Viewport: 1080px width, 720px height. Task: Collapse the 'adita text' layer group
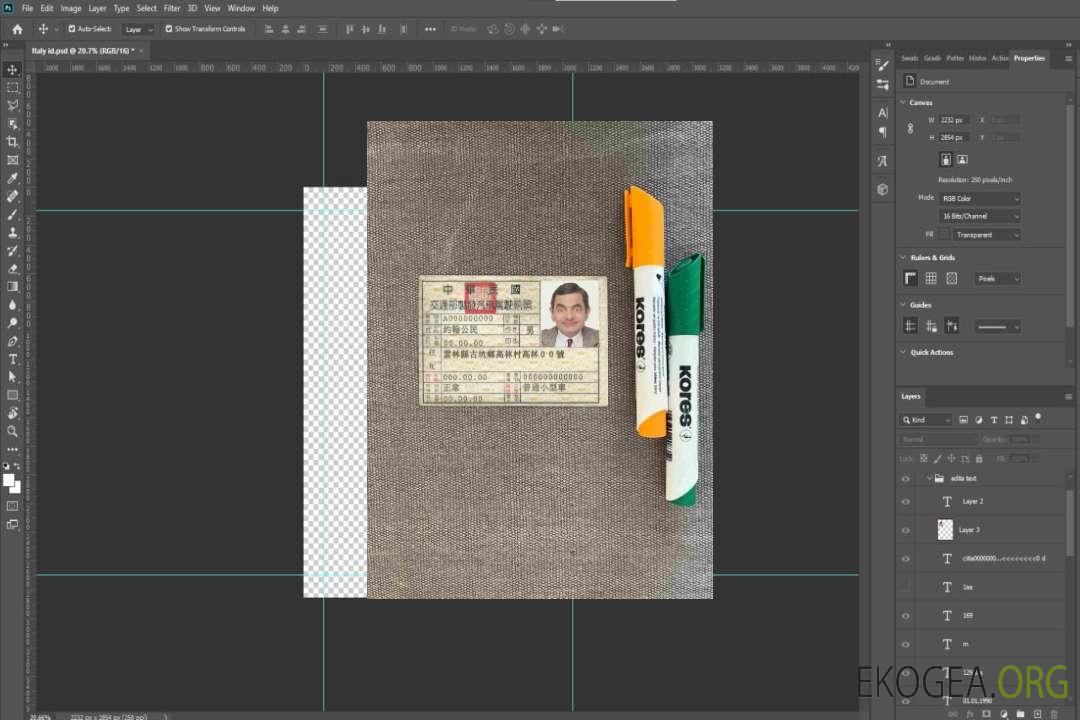click(927, 479)
